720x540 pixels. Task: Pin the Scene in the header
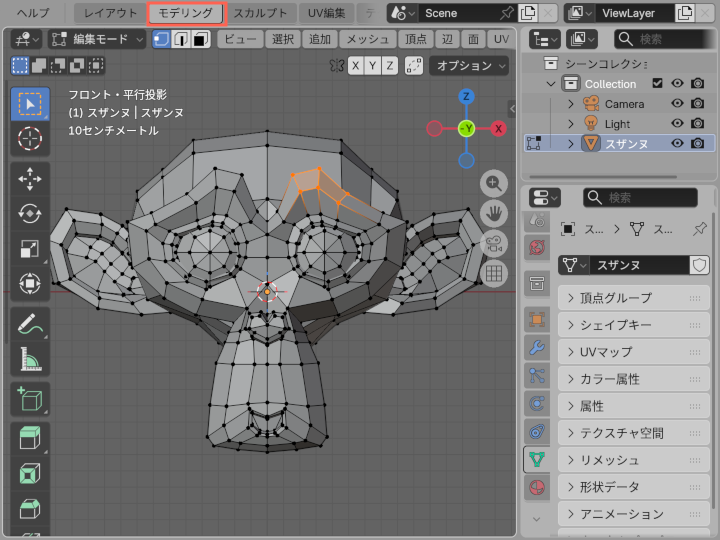506,13
